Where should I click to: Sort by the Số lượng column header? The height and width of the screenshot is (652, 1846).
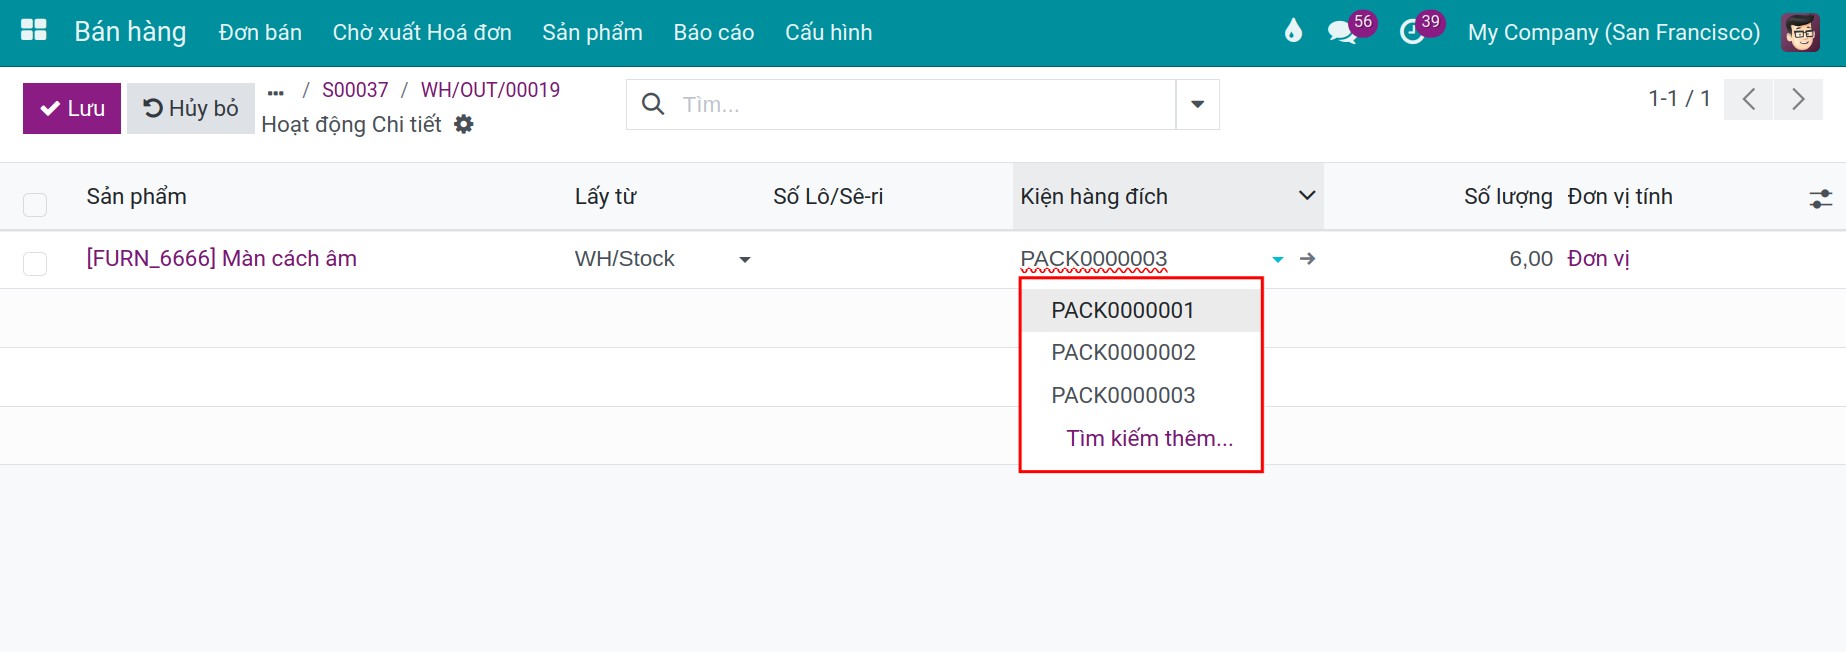pyautogui.click(x=1508, y=196)
